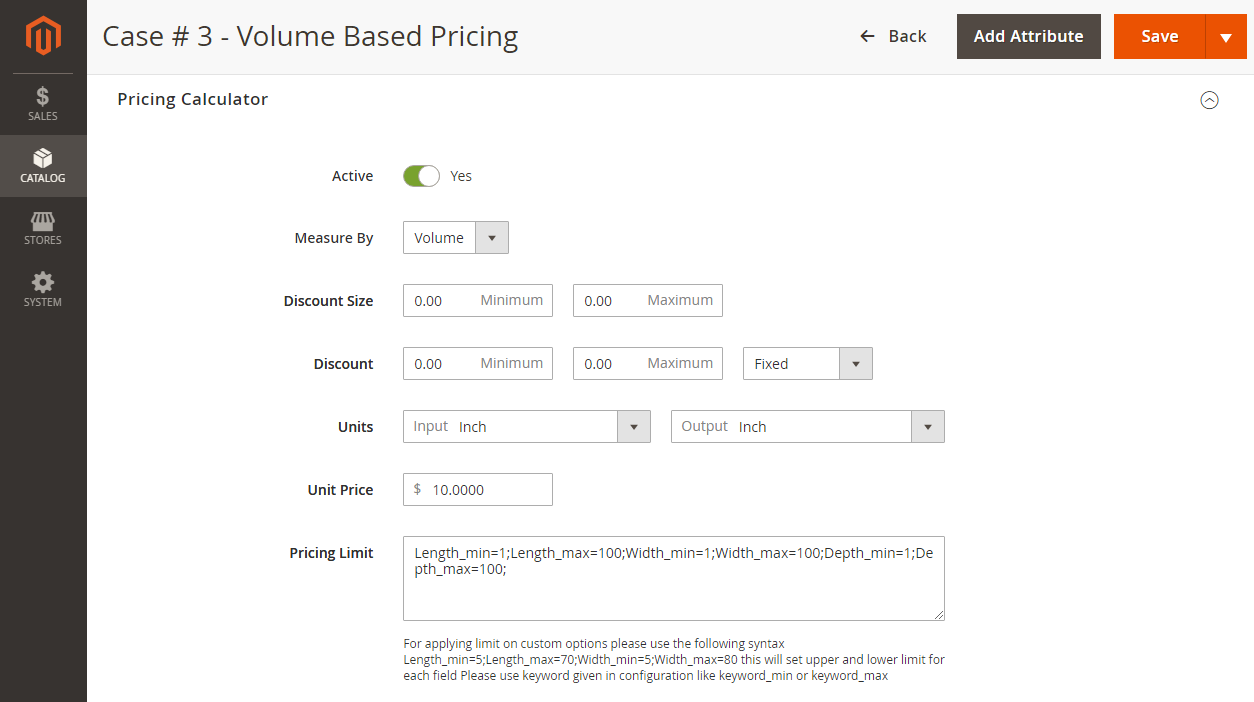Open the Discount type Fixed dropdown
Image resolution: width=1254 pixels, height=702 pixels.
(x=807, y=364)
